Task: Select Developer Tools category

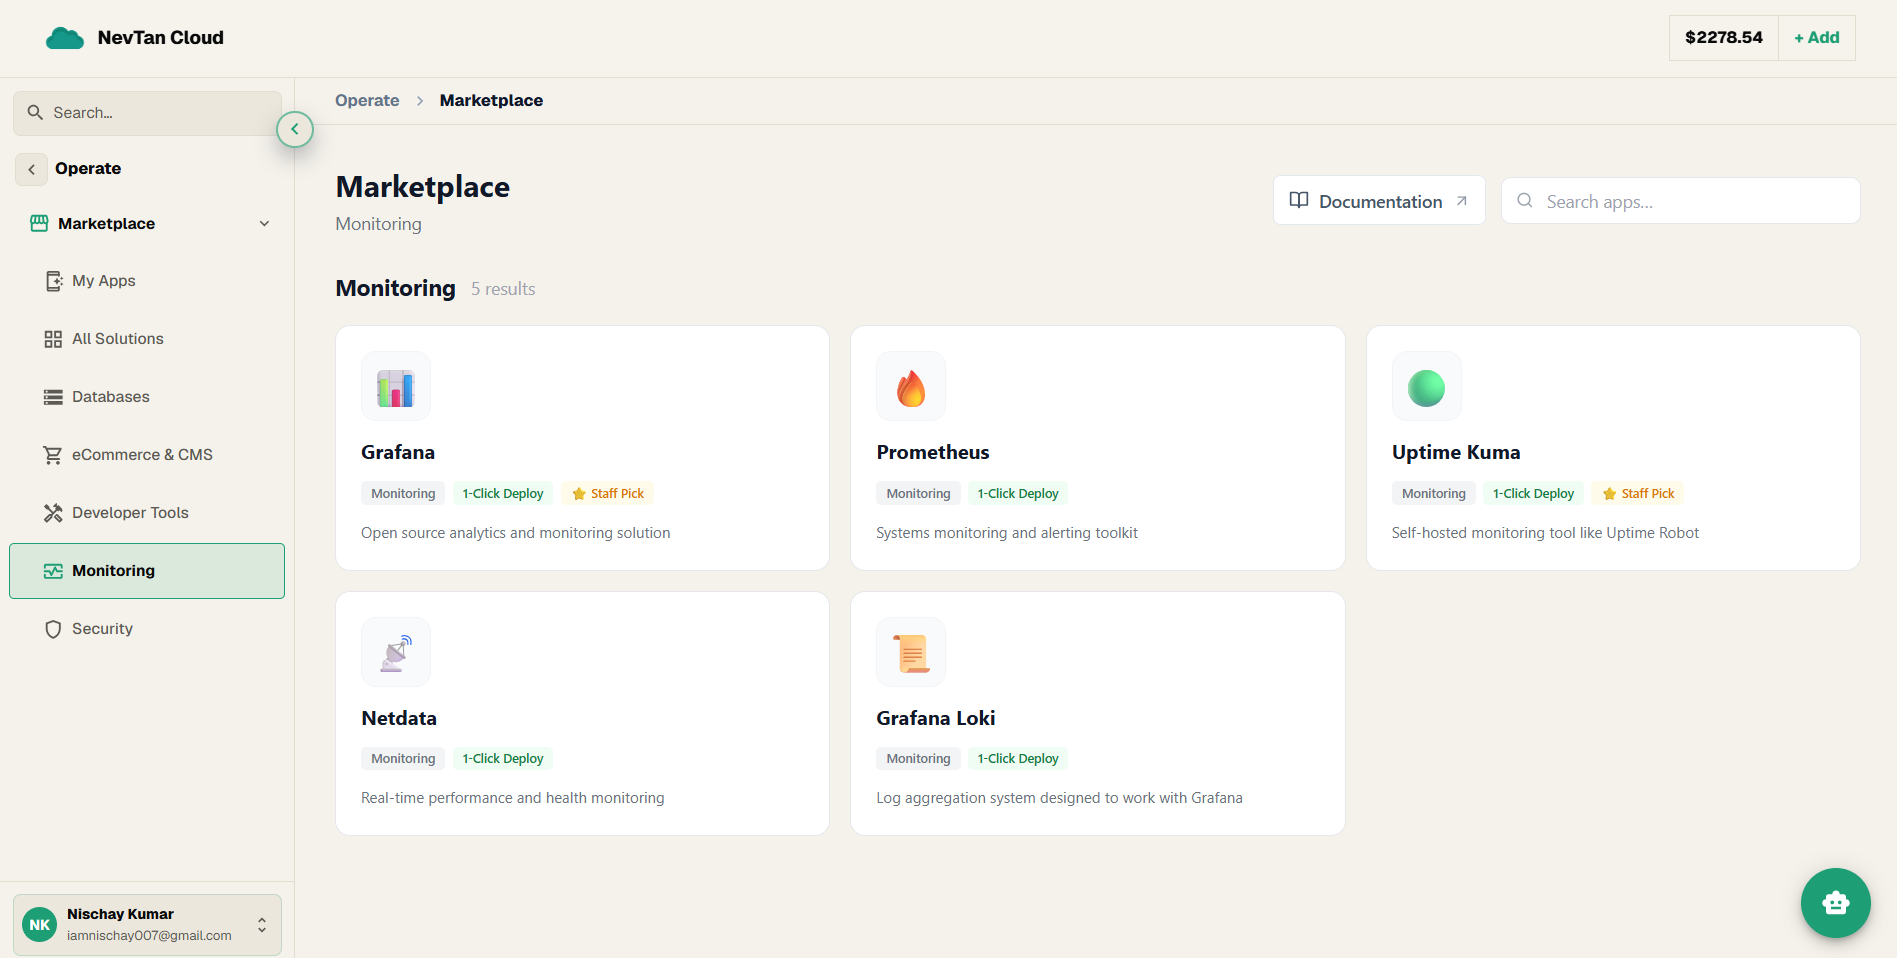Action: pos(147,513)
